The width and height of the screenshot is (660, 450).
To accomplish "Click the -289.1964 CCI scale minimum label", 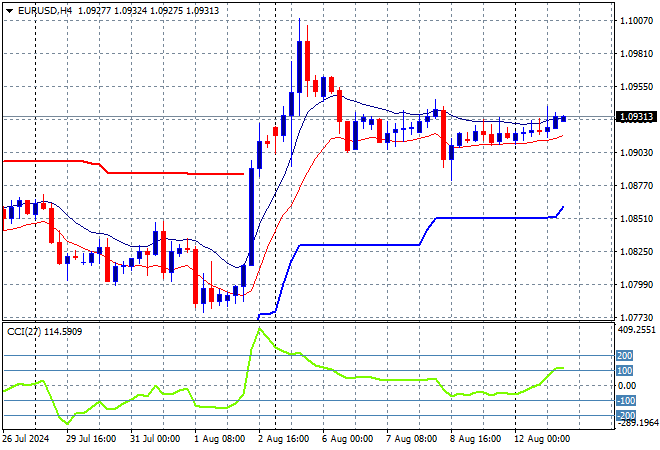I will pos(638,423).
